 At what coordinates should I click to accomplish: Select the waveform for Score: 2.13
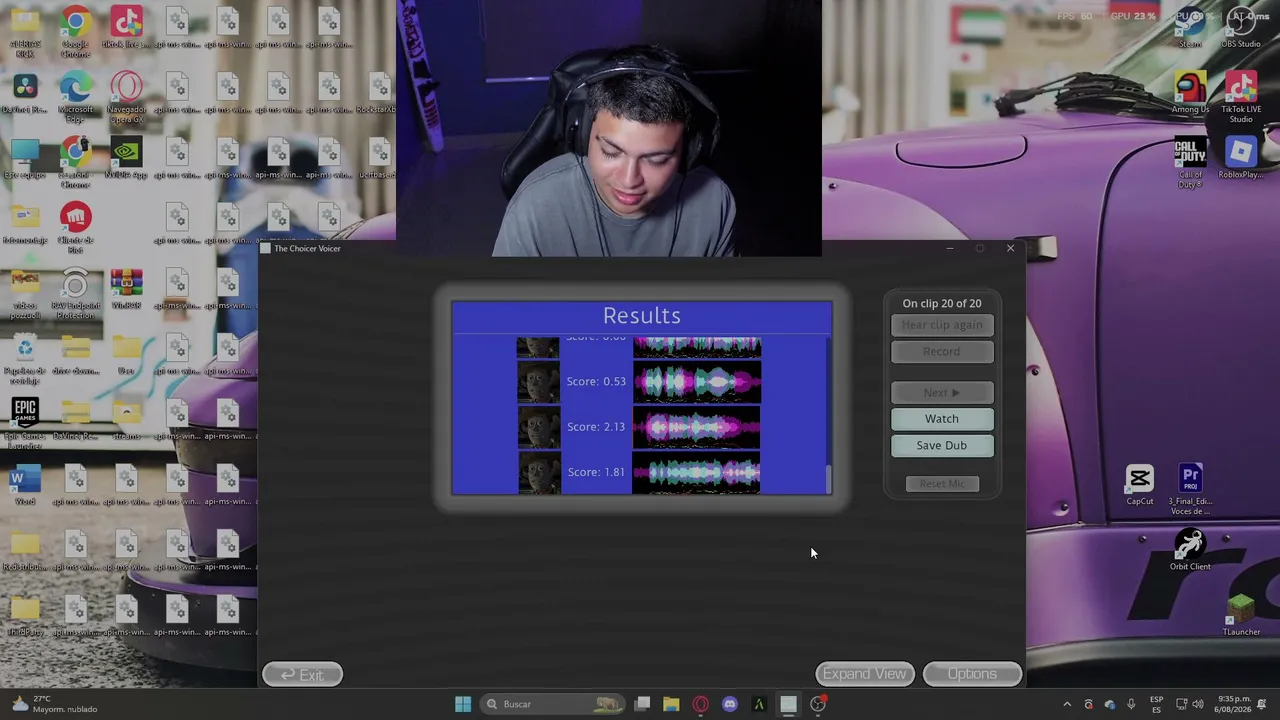(x=697, y=427)
